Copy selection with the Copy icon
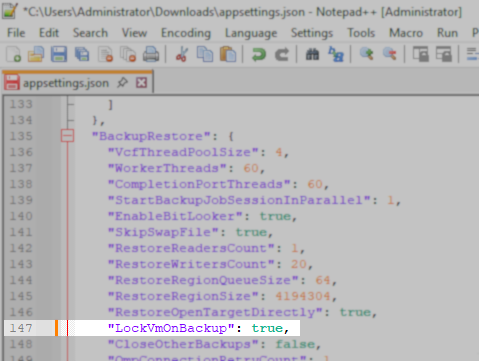Screen dimensions: 479x361 pos(205,54)
